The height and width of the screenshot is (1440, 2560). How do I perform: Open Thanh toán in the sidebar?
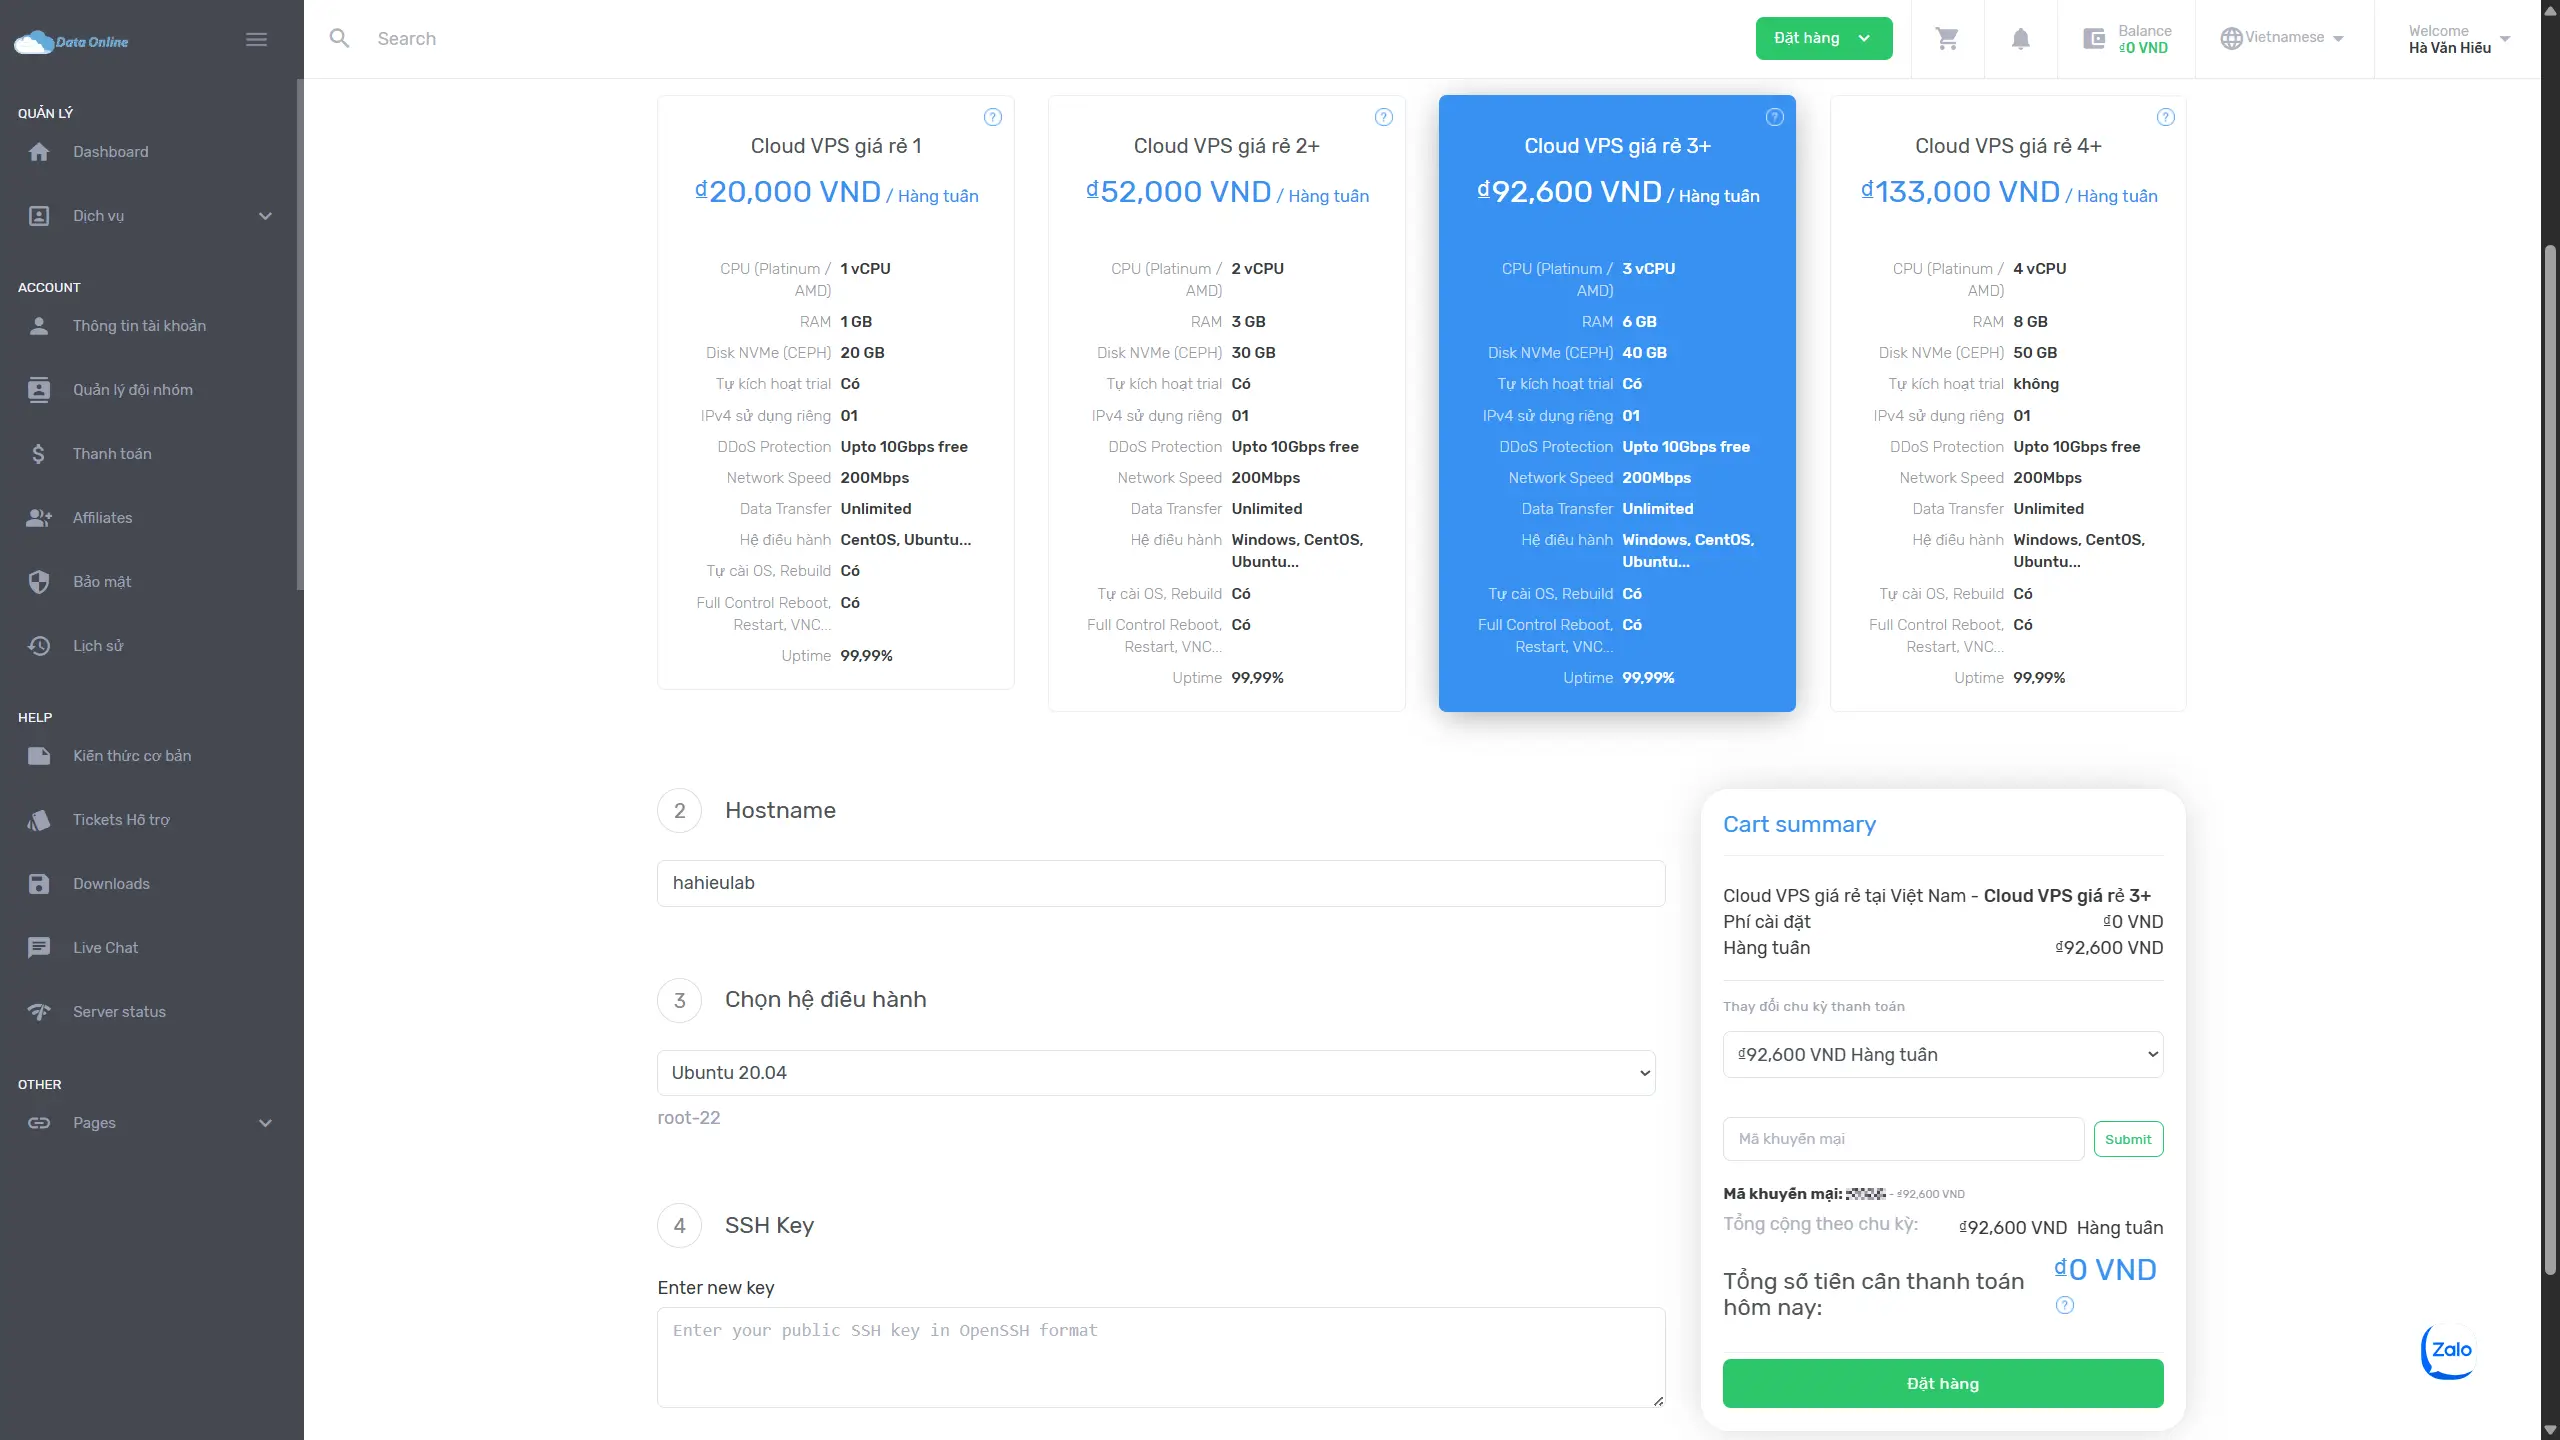[x=112, y=454]
